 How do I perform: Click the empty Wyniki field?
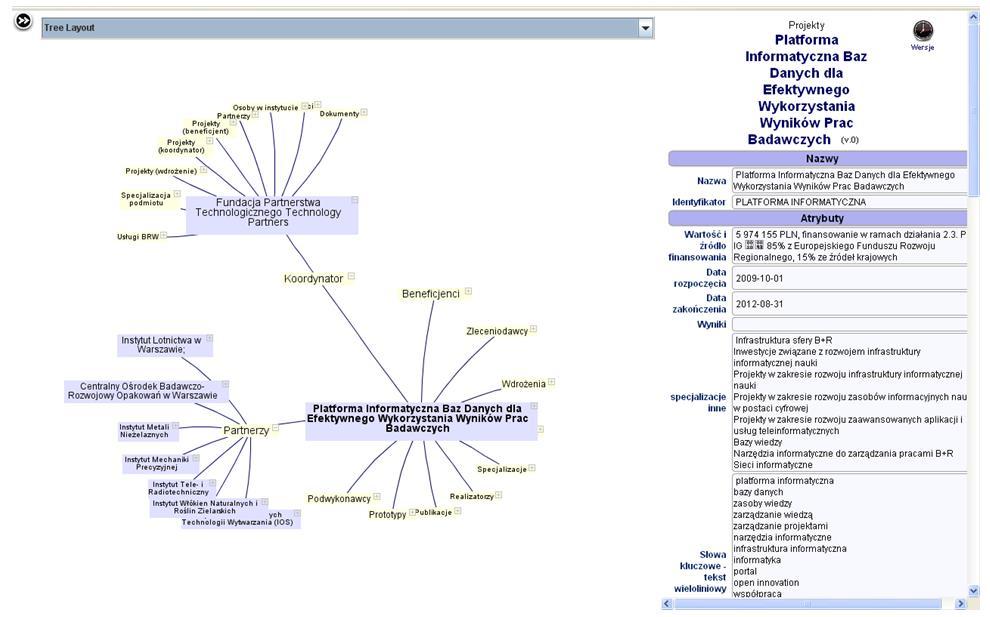849,324
